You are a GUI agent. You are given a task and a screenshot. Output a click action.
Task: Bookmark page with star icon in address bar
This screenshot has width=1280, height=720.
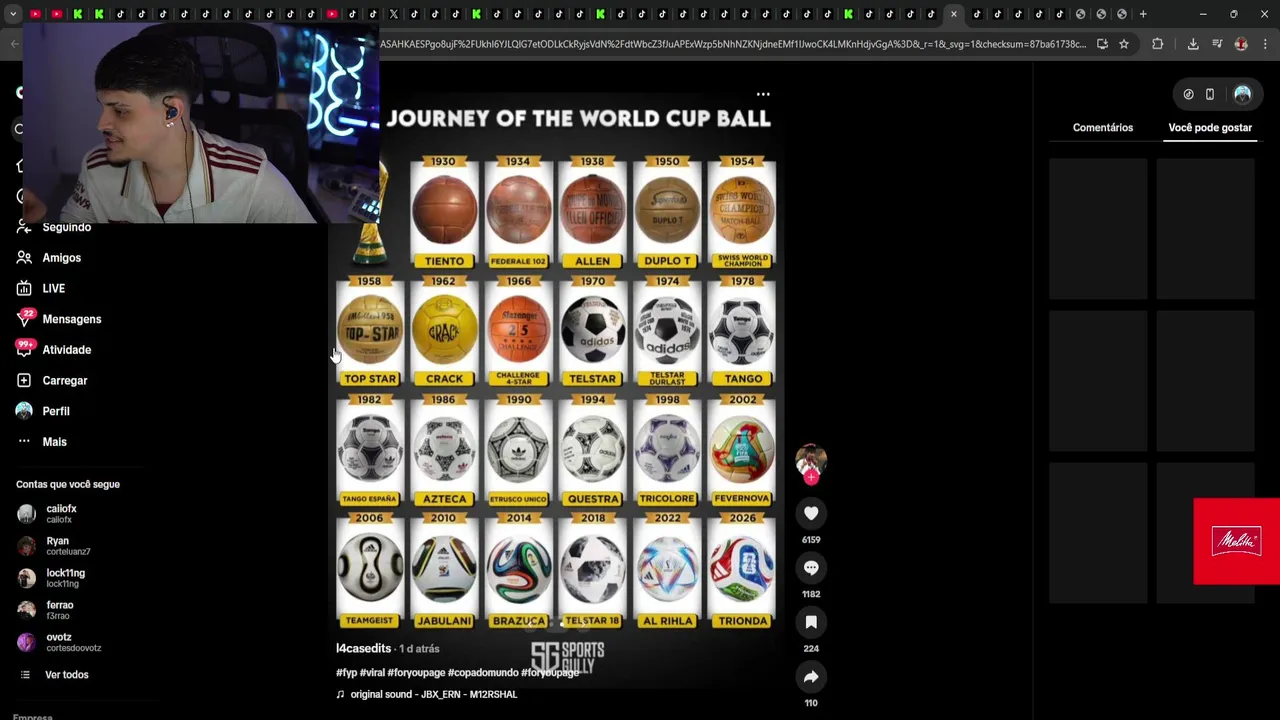[x=1124, y=44]
